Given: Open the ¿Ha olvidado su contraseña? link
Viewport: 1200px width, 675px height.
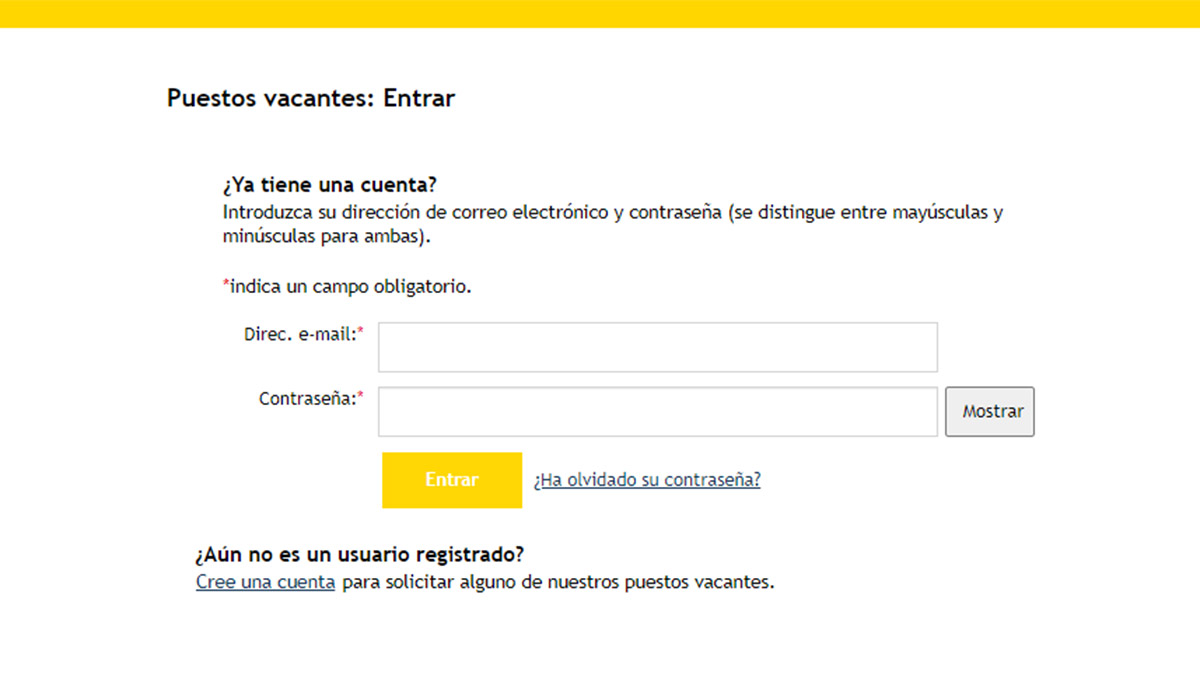Looking at the screenshot, I should (x=647, y=480).
